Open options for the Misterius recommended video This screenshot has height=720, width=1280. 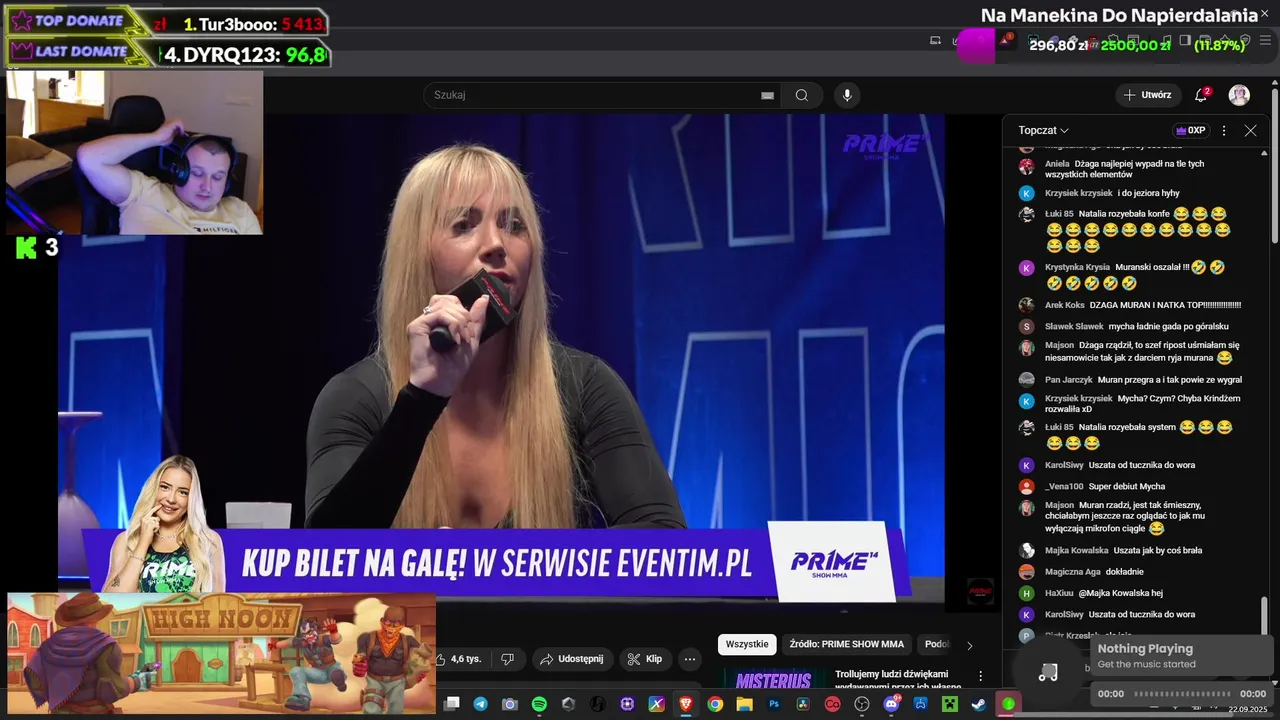pyautogui.click(x=980, y=676)
